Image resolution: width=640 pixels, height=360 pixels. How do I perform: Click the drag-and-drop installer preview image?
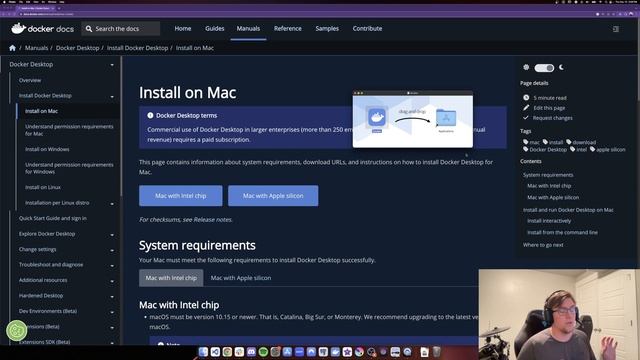[413, 119]
